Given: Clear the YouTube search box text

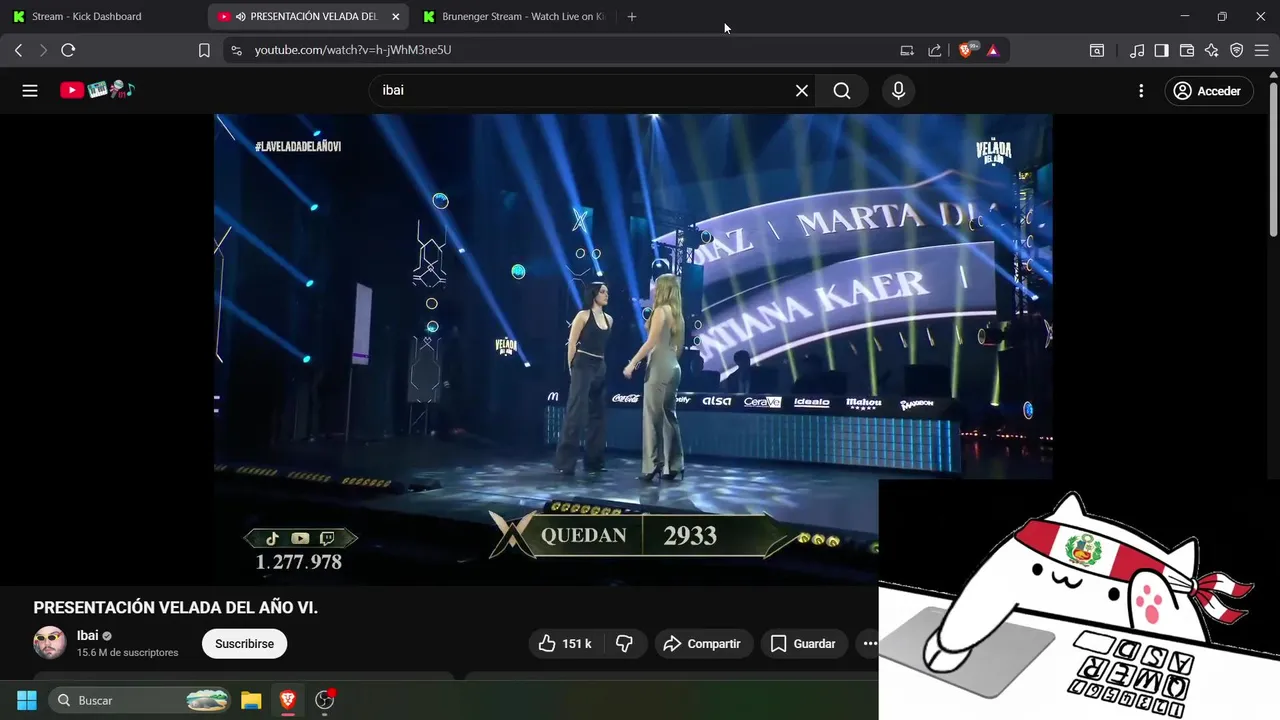Looking at the screenshot, I should 802,91.
